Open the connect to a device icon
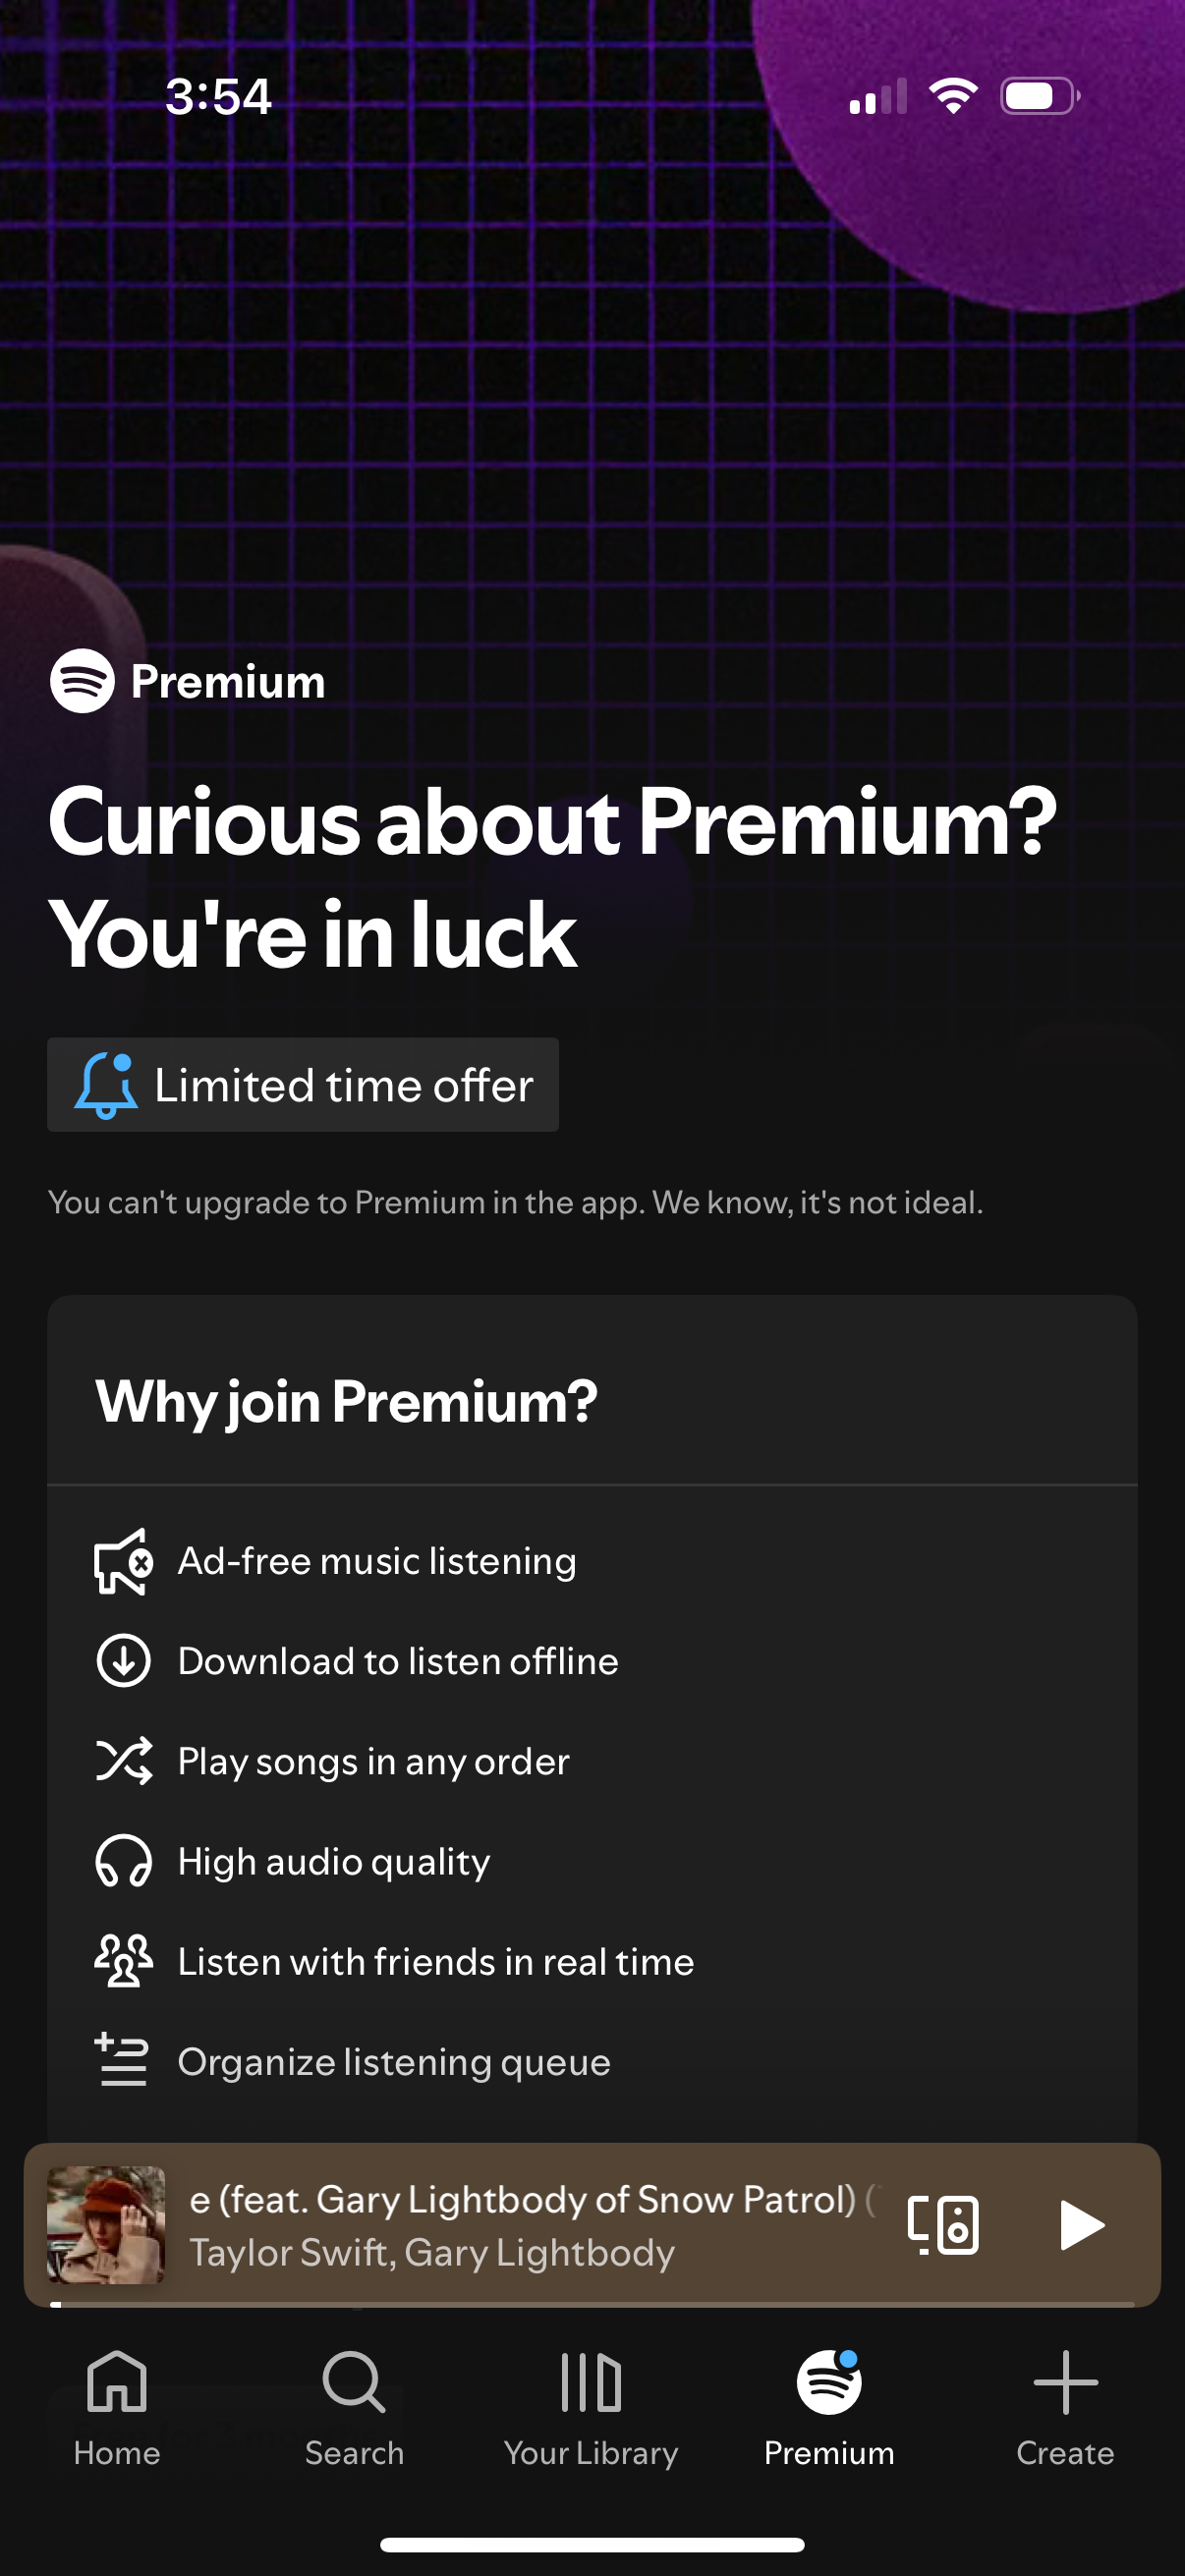The image size is (1185, 2576). click(x=942, y=2225)
